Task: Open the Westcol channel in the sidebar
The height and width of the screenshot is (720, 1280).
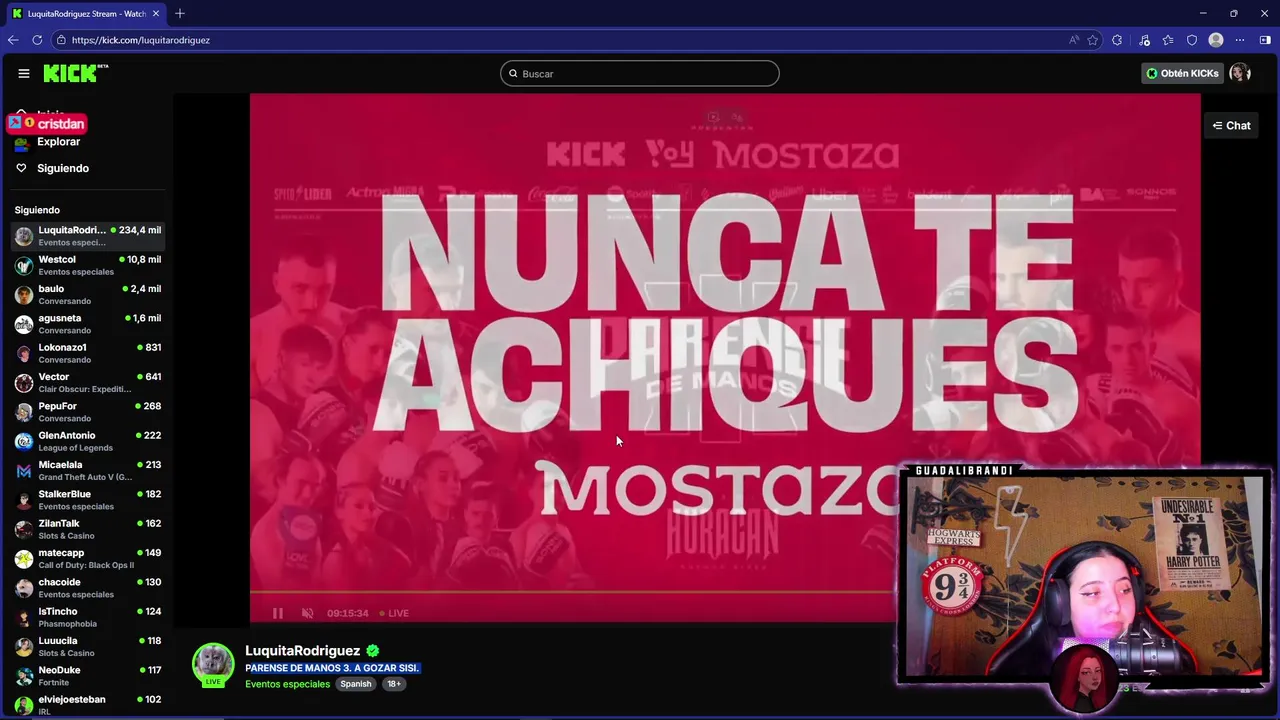Action: 88,265
